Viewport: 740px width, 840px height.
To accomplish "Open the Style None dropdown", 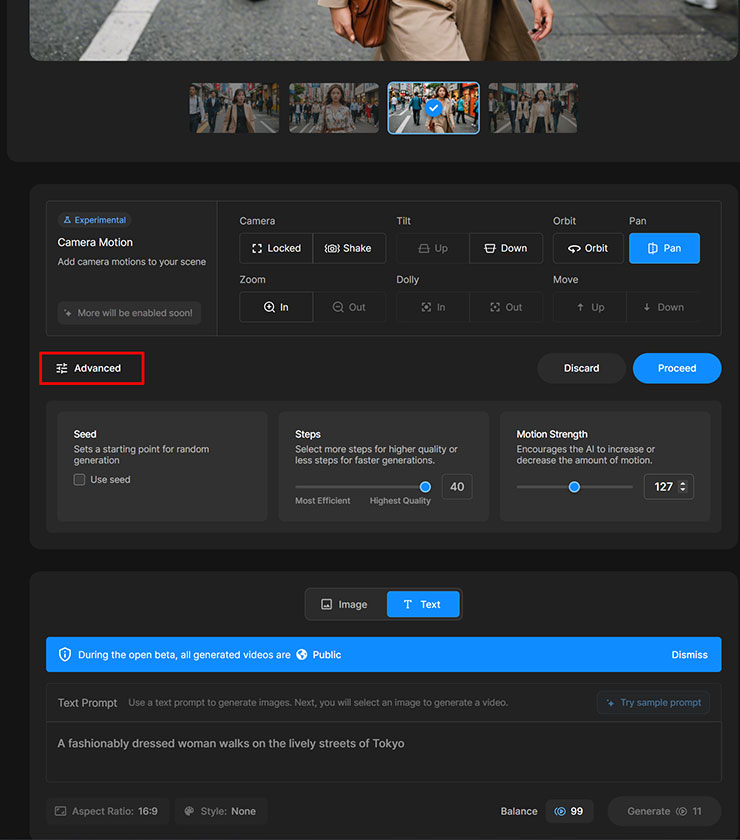I will coord(221,811).
